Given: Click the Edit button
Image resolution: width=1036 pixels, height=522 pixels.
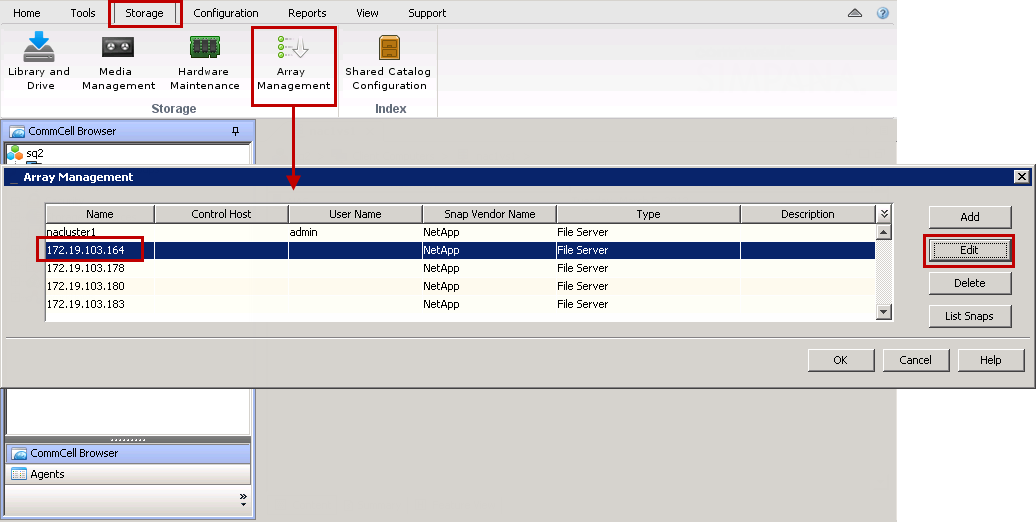Looking at the screenshot, I should coord(968,250).
